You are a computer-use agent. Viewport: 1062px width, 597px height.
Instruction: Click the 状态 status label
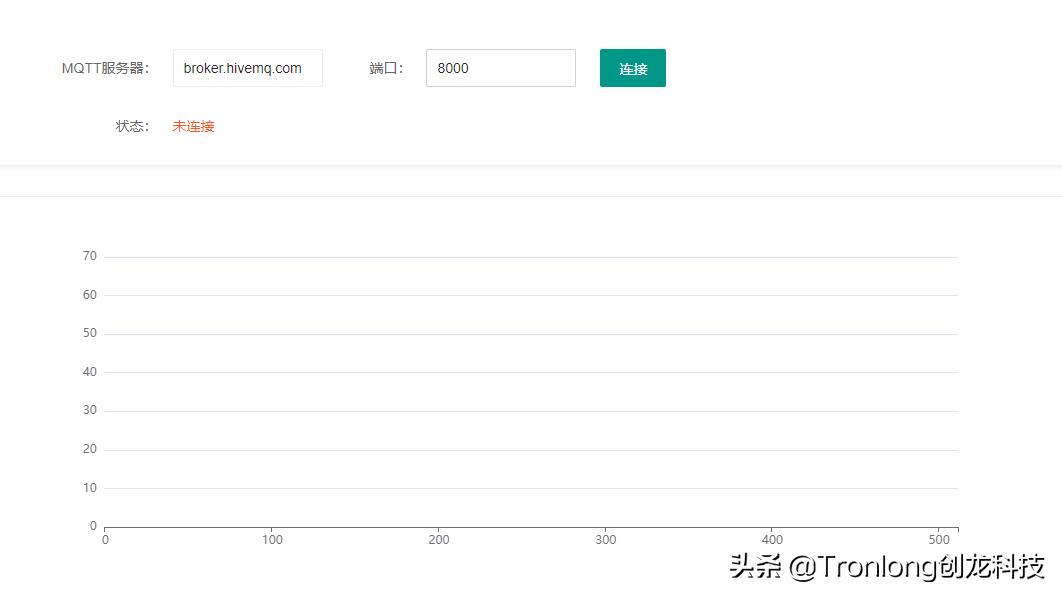[131, 126]
